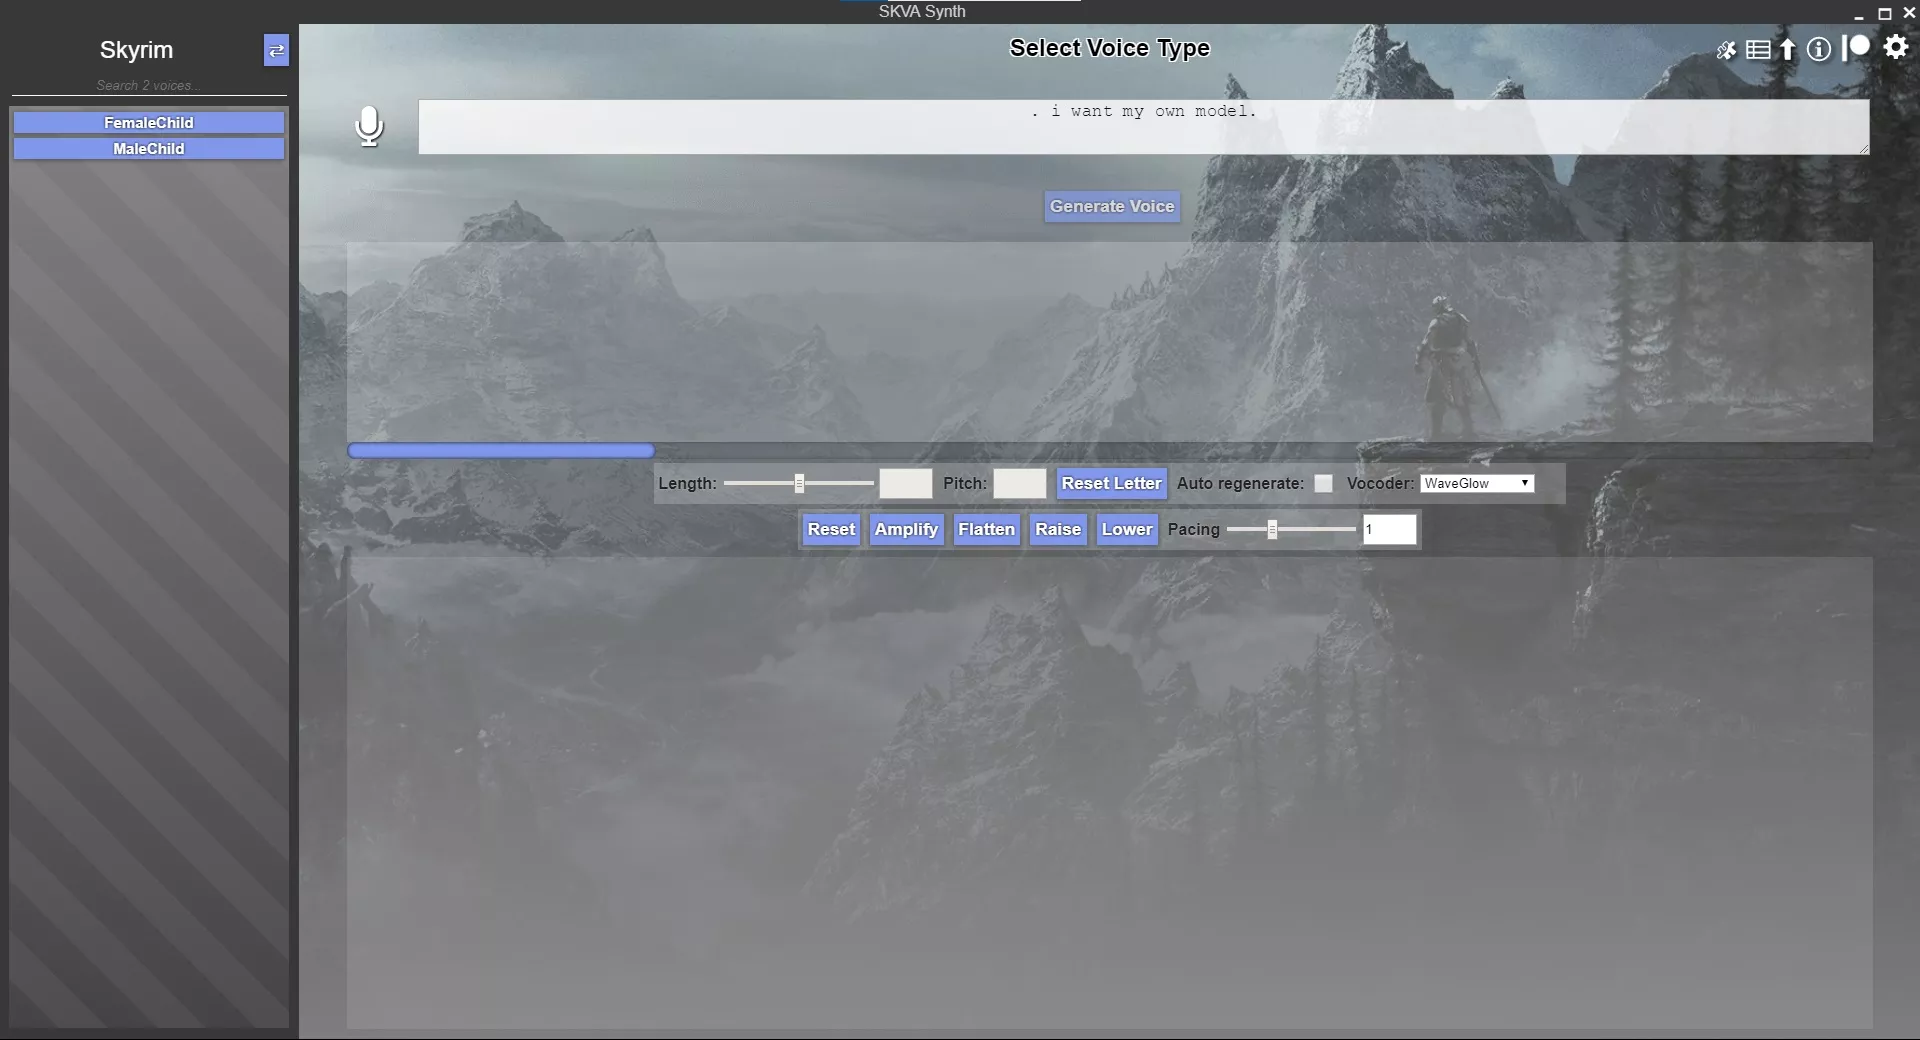The height and width of the screenshot is (1040, 1920).
Task: Close the SKVA Synth window
Action: click(1909, 14)
